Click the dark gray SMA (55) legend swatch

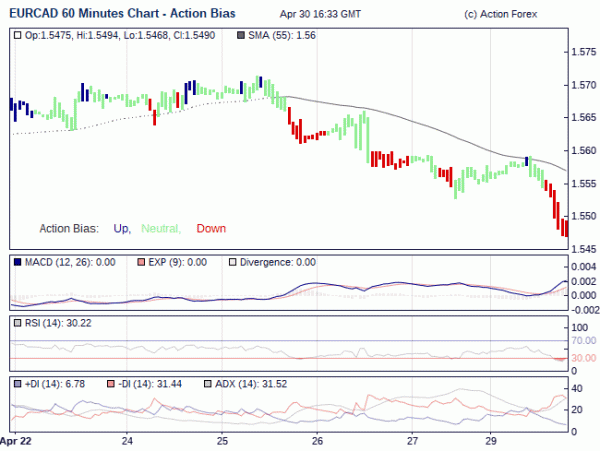coord(241,36)
